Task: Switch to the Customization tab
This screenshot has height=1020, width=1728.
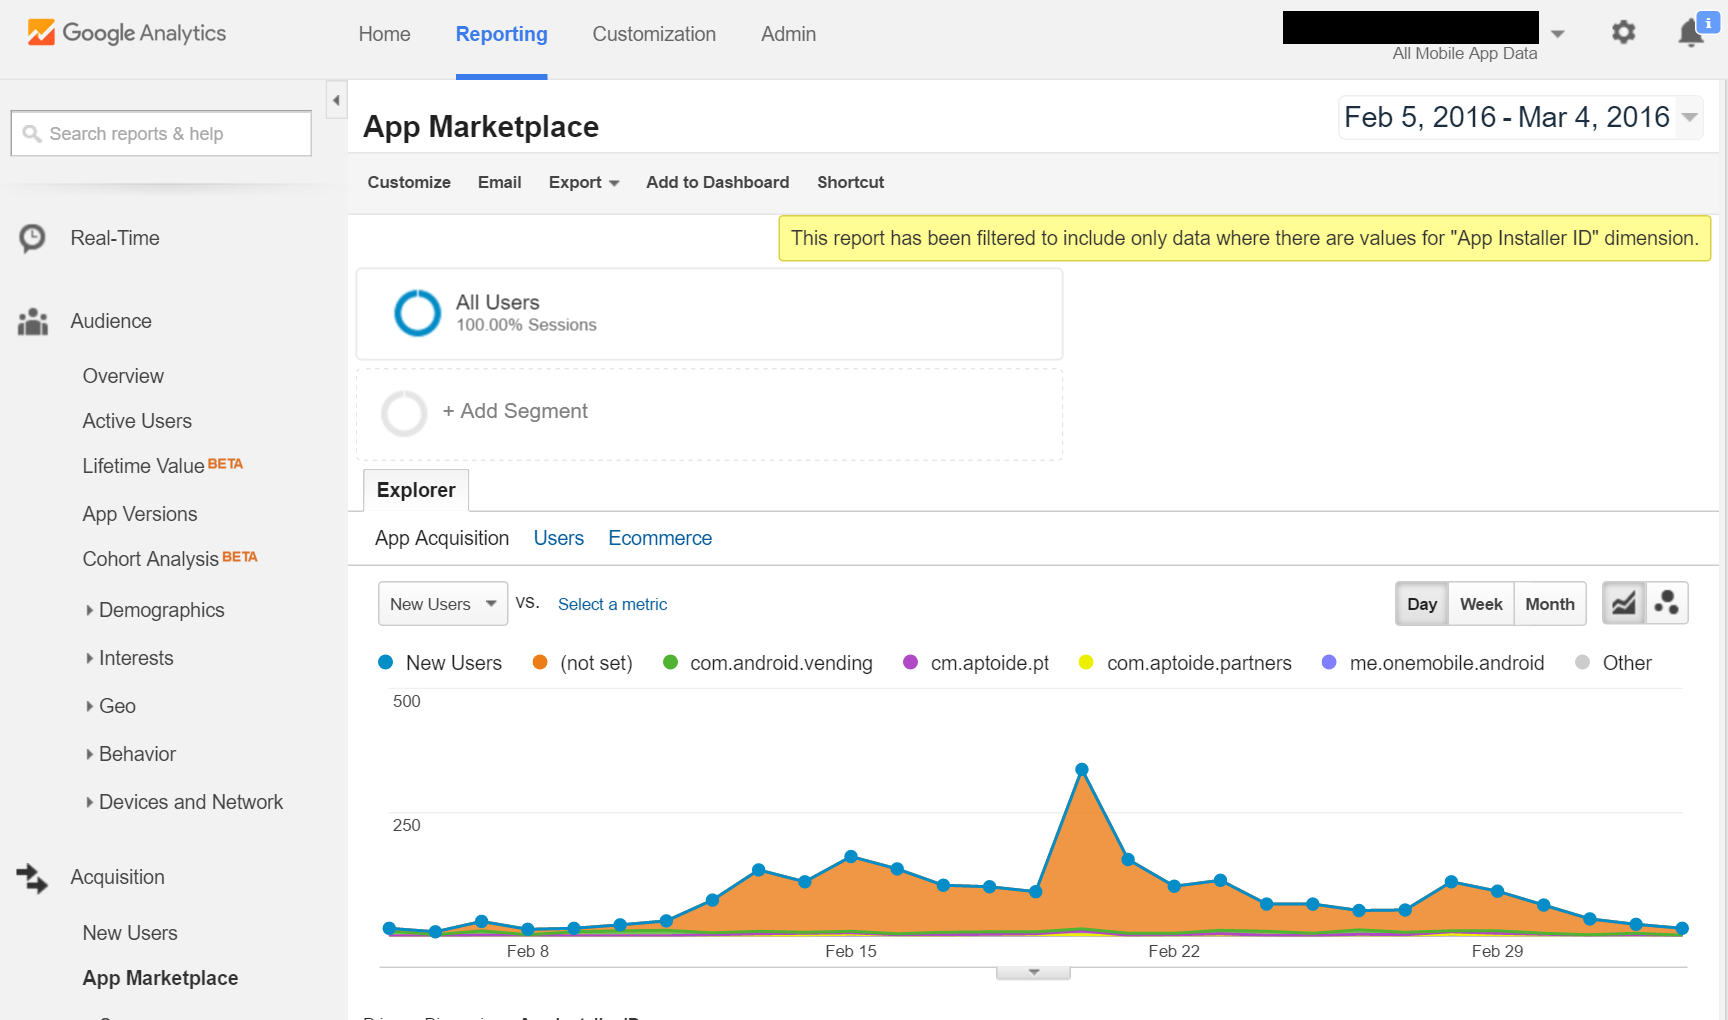Action: pos(654,34)
